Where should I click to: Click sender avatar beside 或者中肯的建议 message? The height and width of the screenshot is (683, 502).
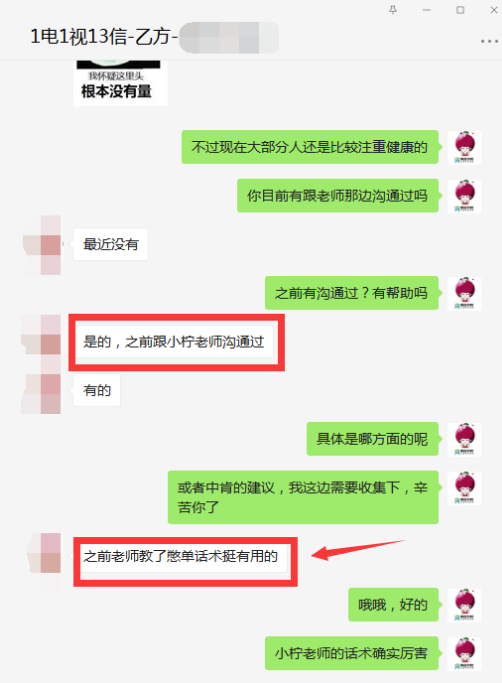465,488
